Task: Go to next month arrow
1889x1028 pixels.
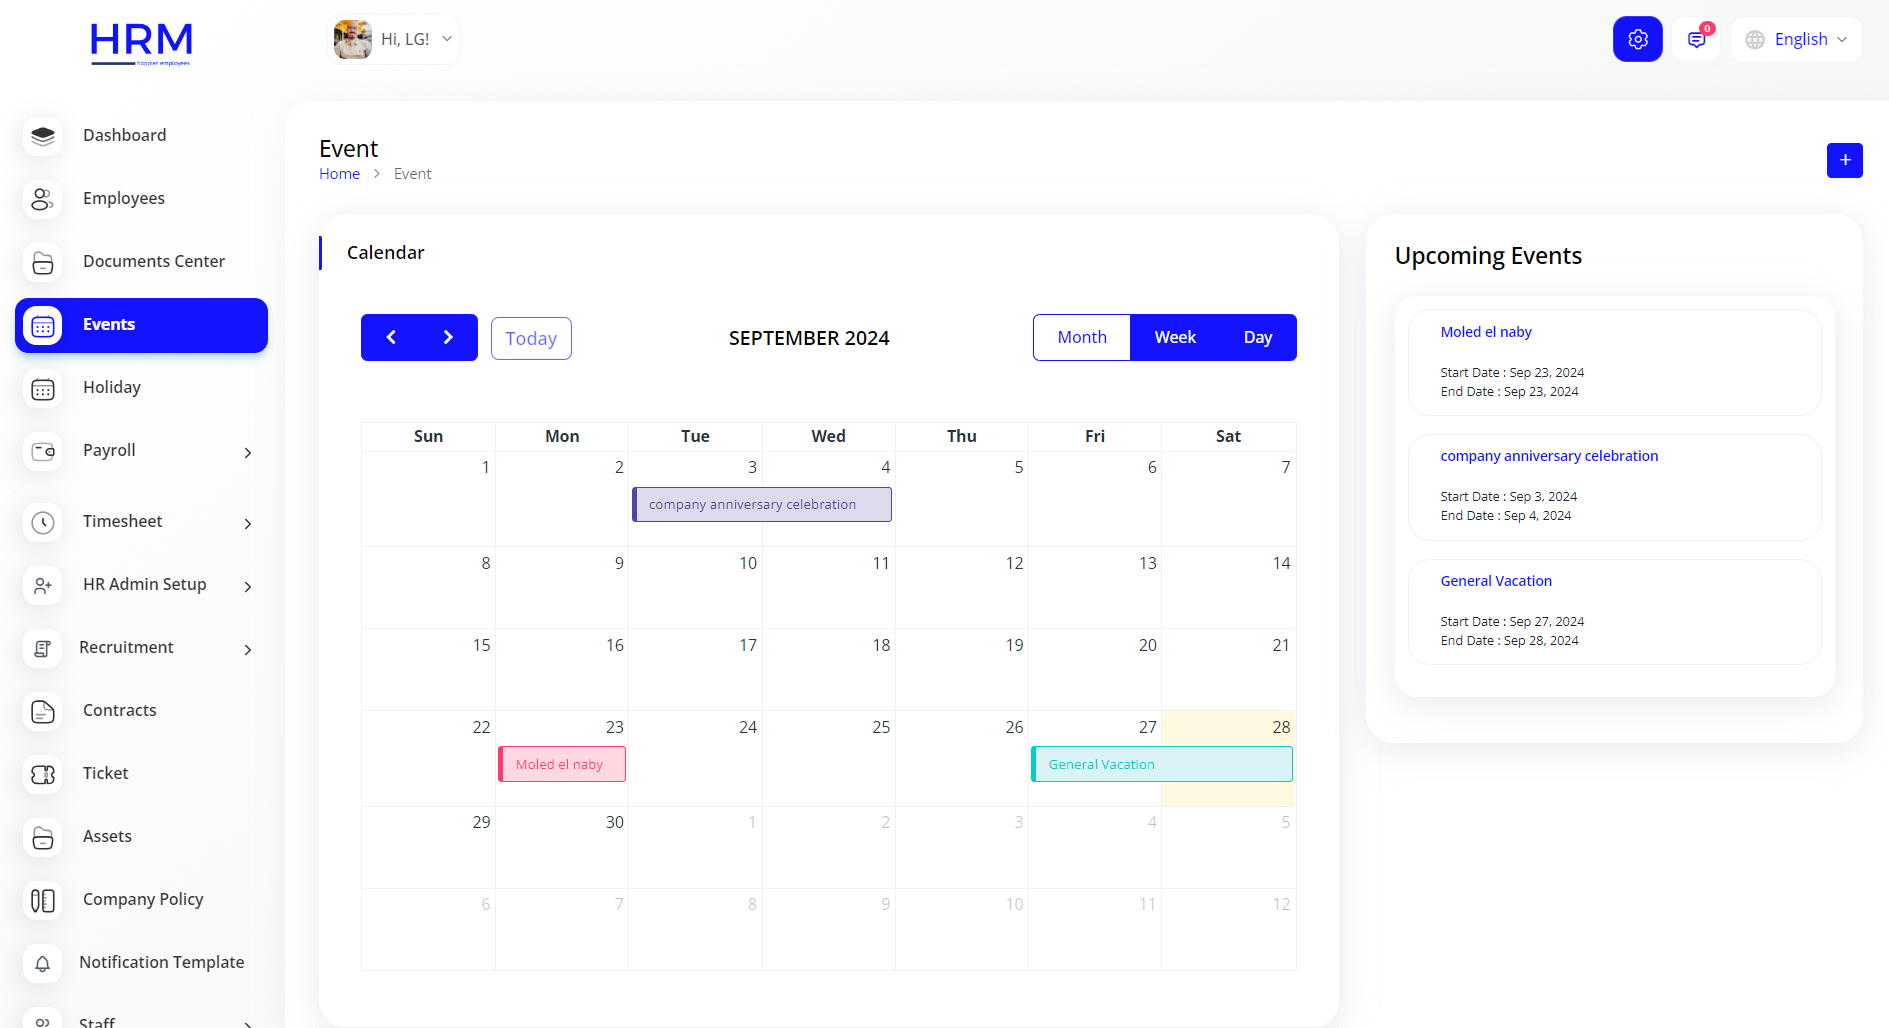Action: pyautogui.click(x=448, y=338)
